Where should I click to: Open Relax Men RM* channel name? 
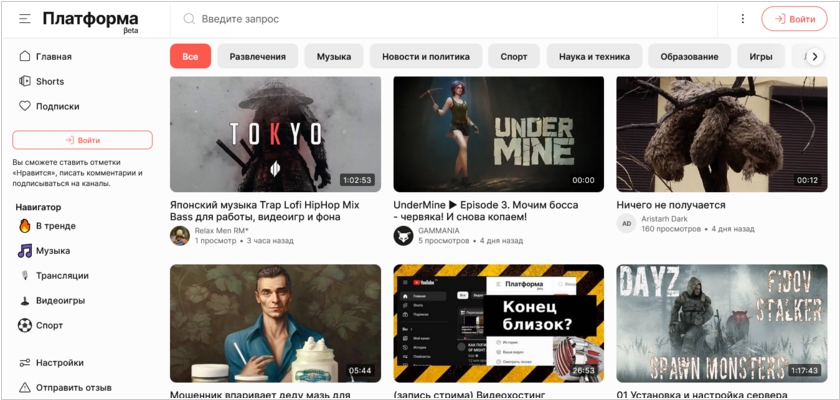click(x=221, y=230)
